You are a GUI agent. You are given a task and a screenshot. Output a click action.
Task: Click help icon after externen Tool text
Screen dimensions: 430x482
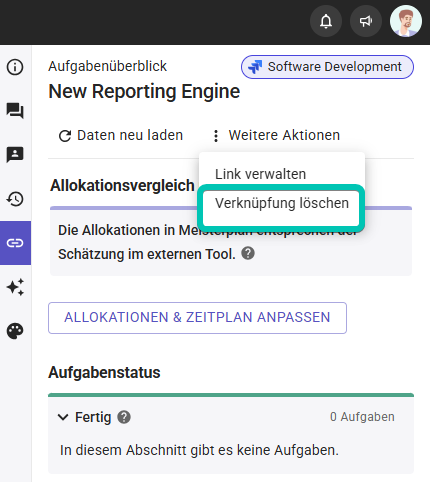tap(248, 253)
